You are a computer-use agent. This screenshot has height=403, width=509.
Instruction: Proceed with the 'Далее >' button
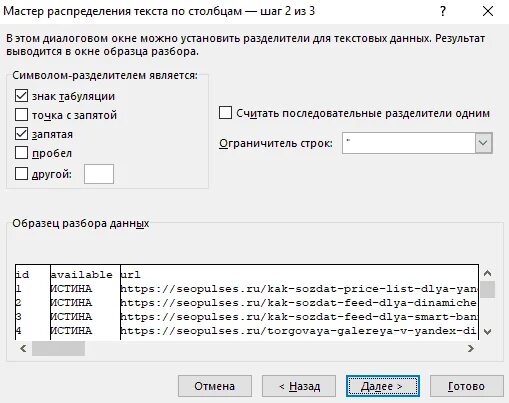pyautogui.click(x=383, y=386)
